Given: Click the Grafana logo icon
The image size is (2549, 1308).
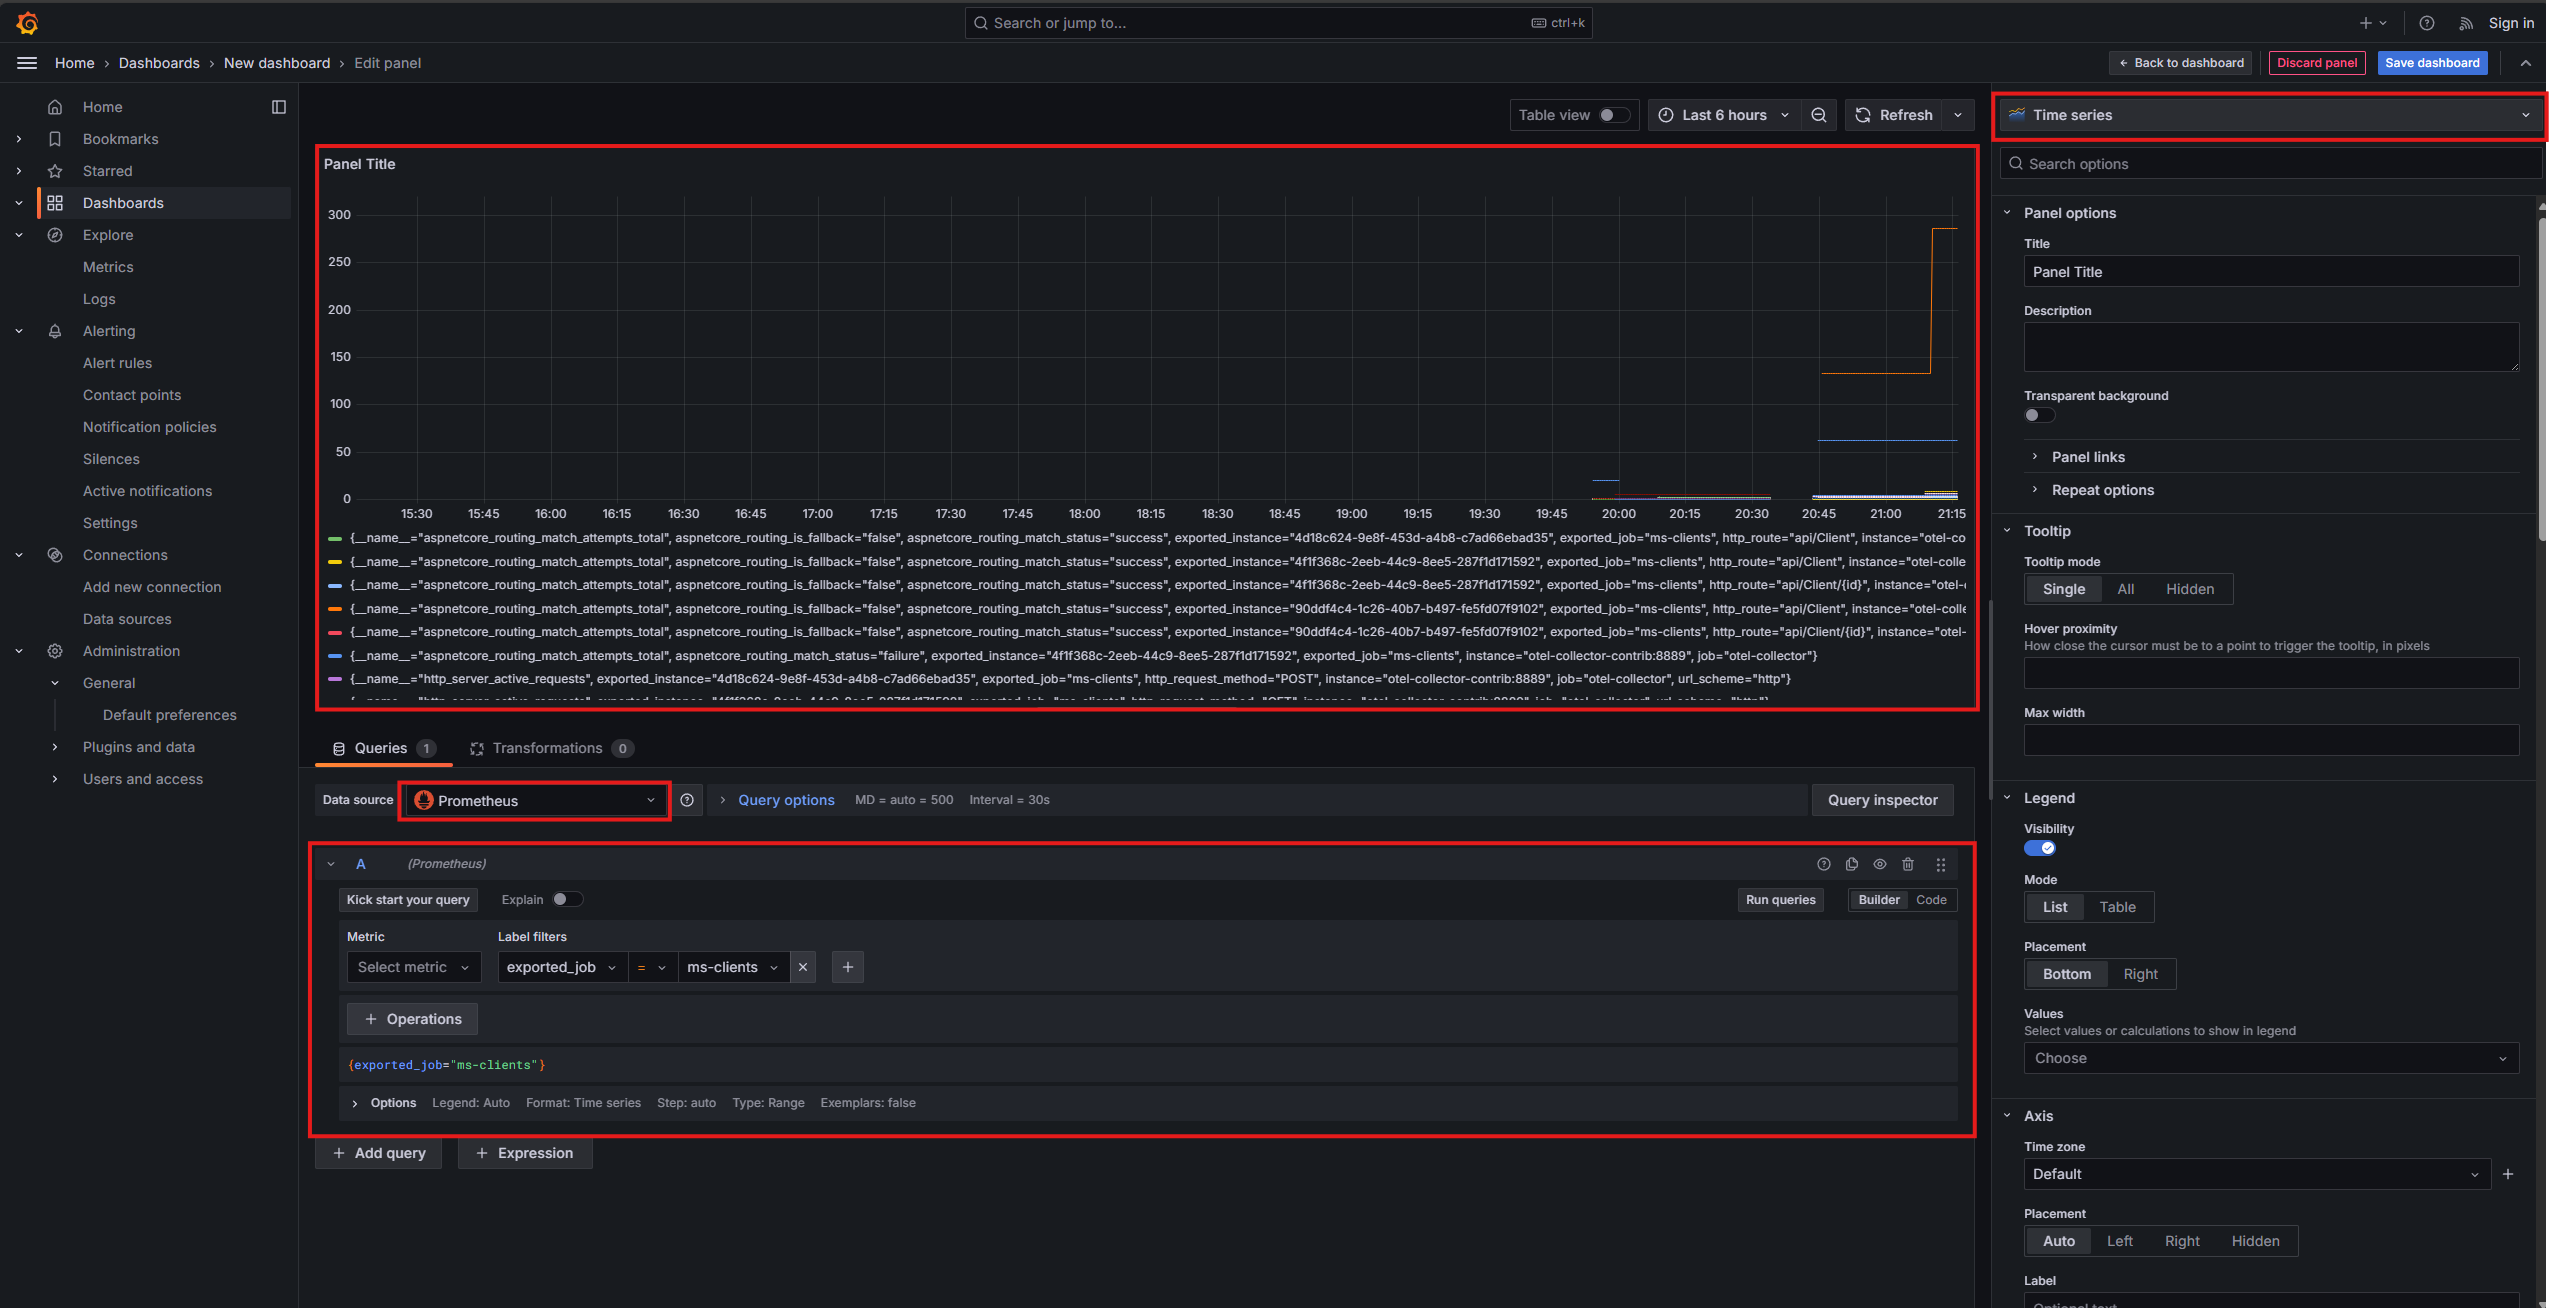Looking at the screenshot, I should coord(27,22).
